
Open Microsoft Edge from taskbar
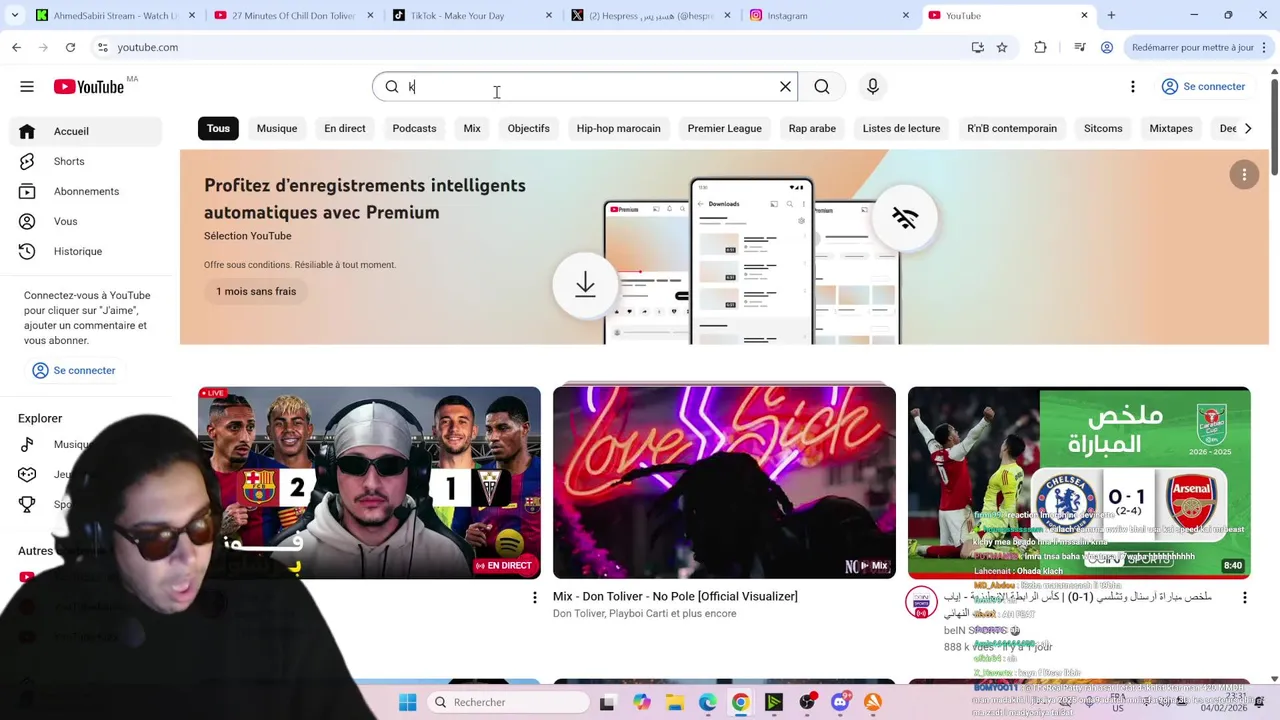[x=708, y=702]
